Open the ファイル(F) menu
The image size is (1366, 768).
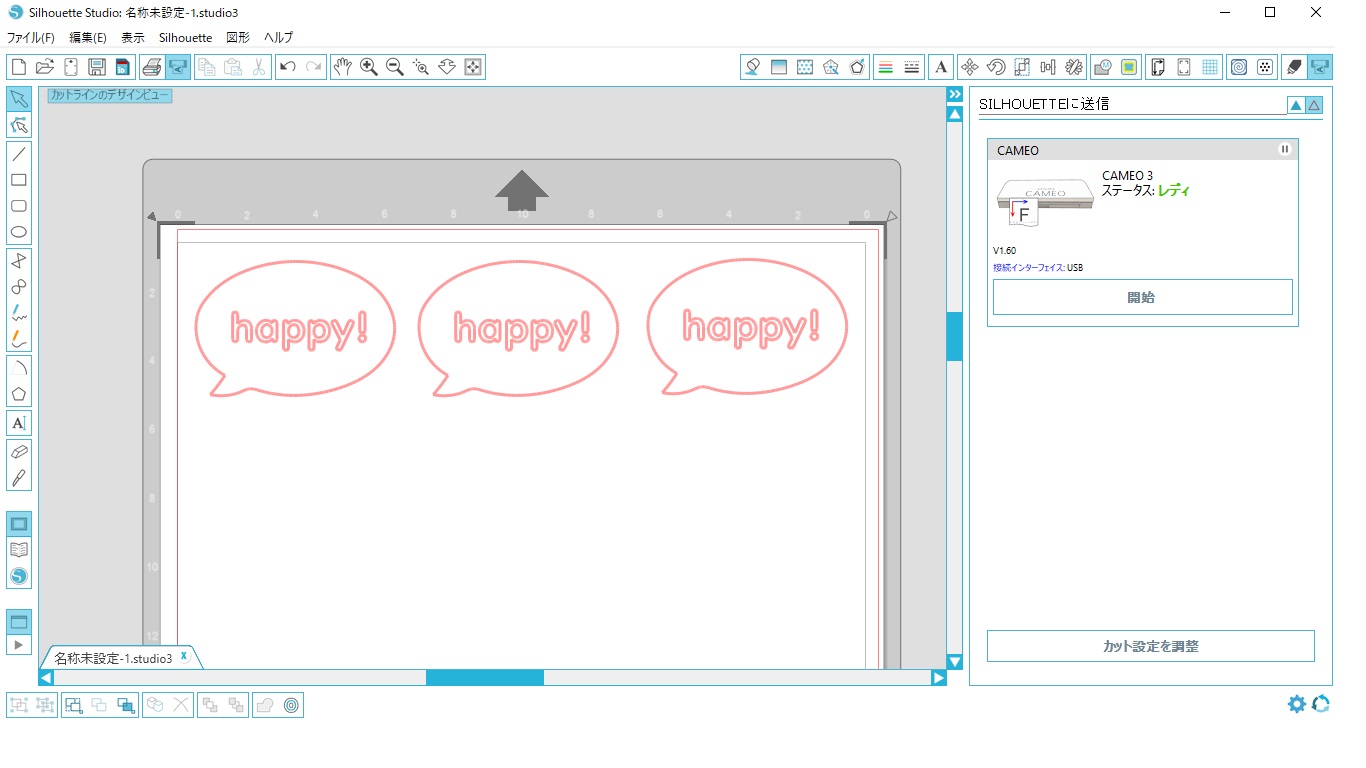pyautogui.click(x=30, y=37)
